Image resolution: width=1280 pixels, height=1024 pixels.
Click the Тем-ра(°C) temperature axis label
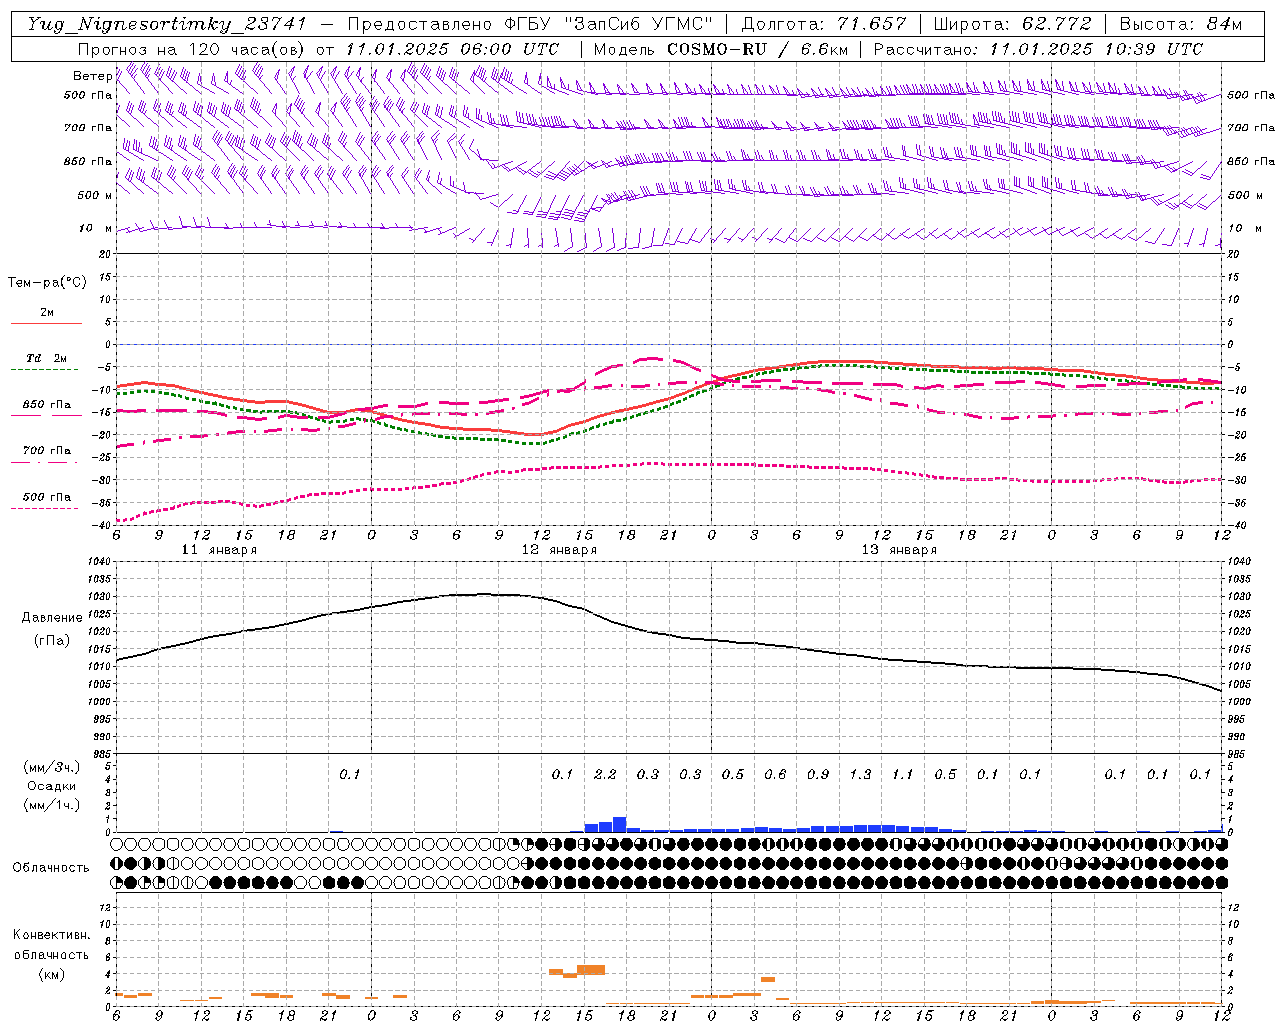coord(47,283)
